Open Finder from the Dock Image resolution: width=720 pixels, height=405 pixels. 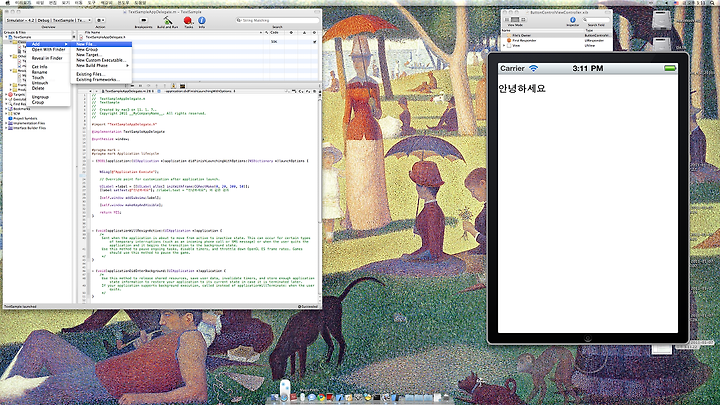pyautogui.click(x=275, y=398)
